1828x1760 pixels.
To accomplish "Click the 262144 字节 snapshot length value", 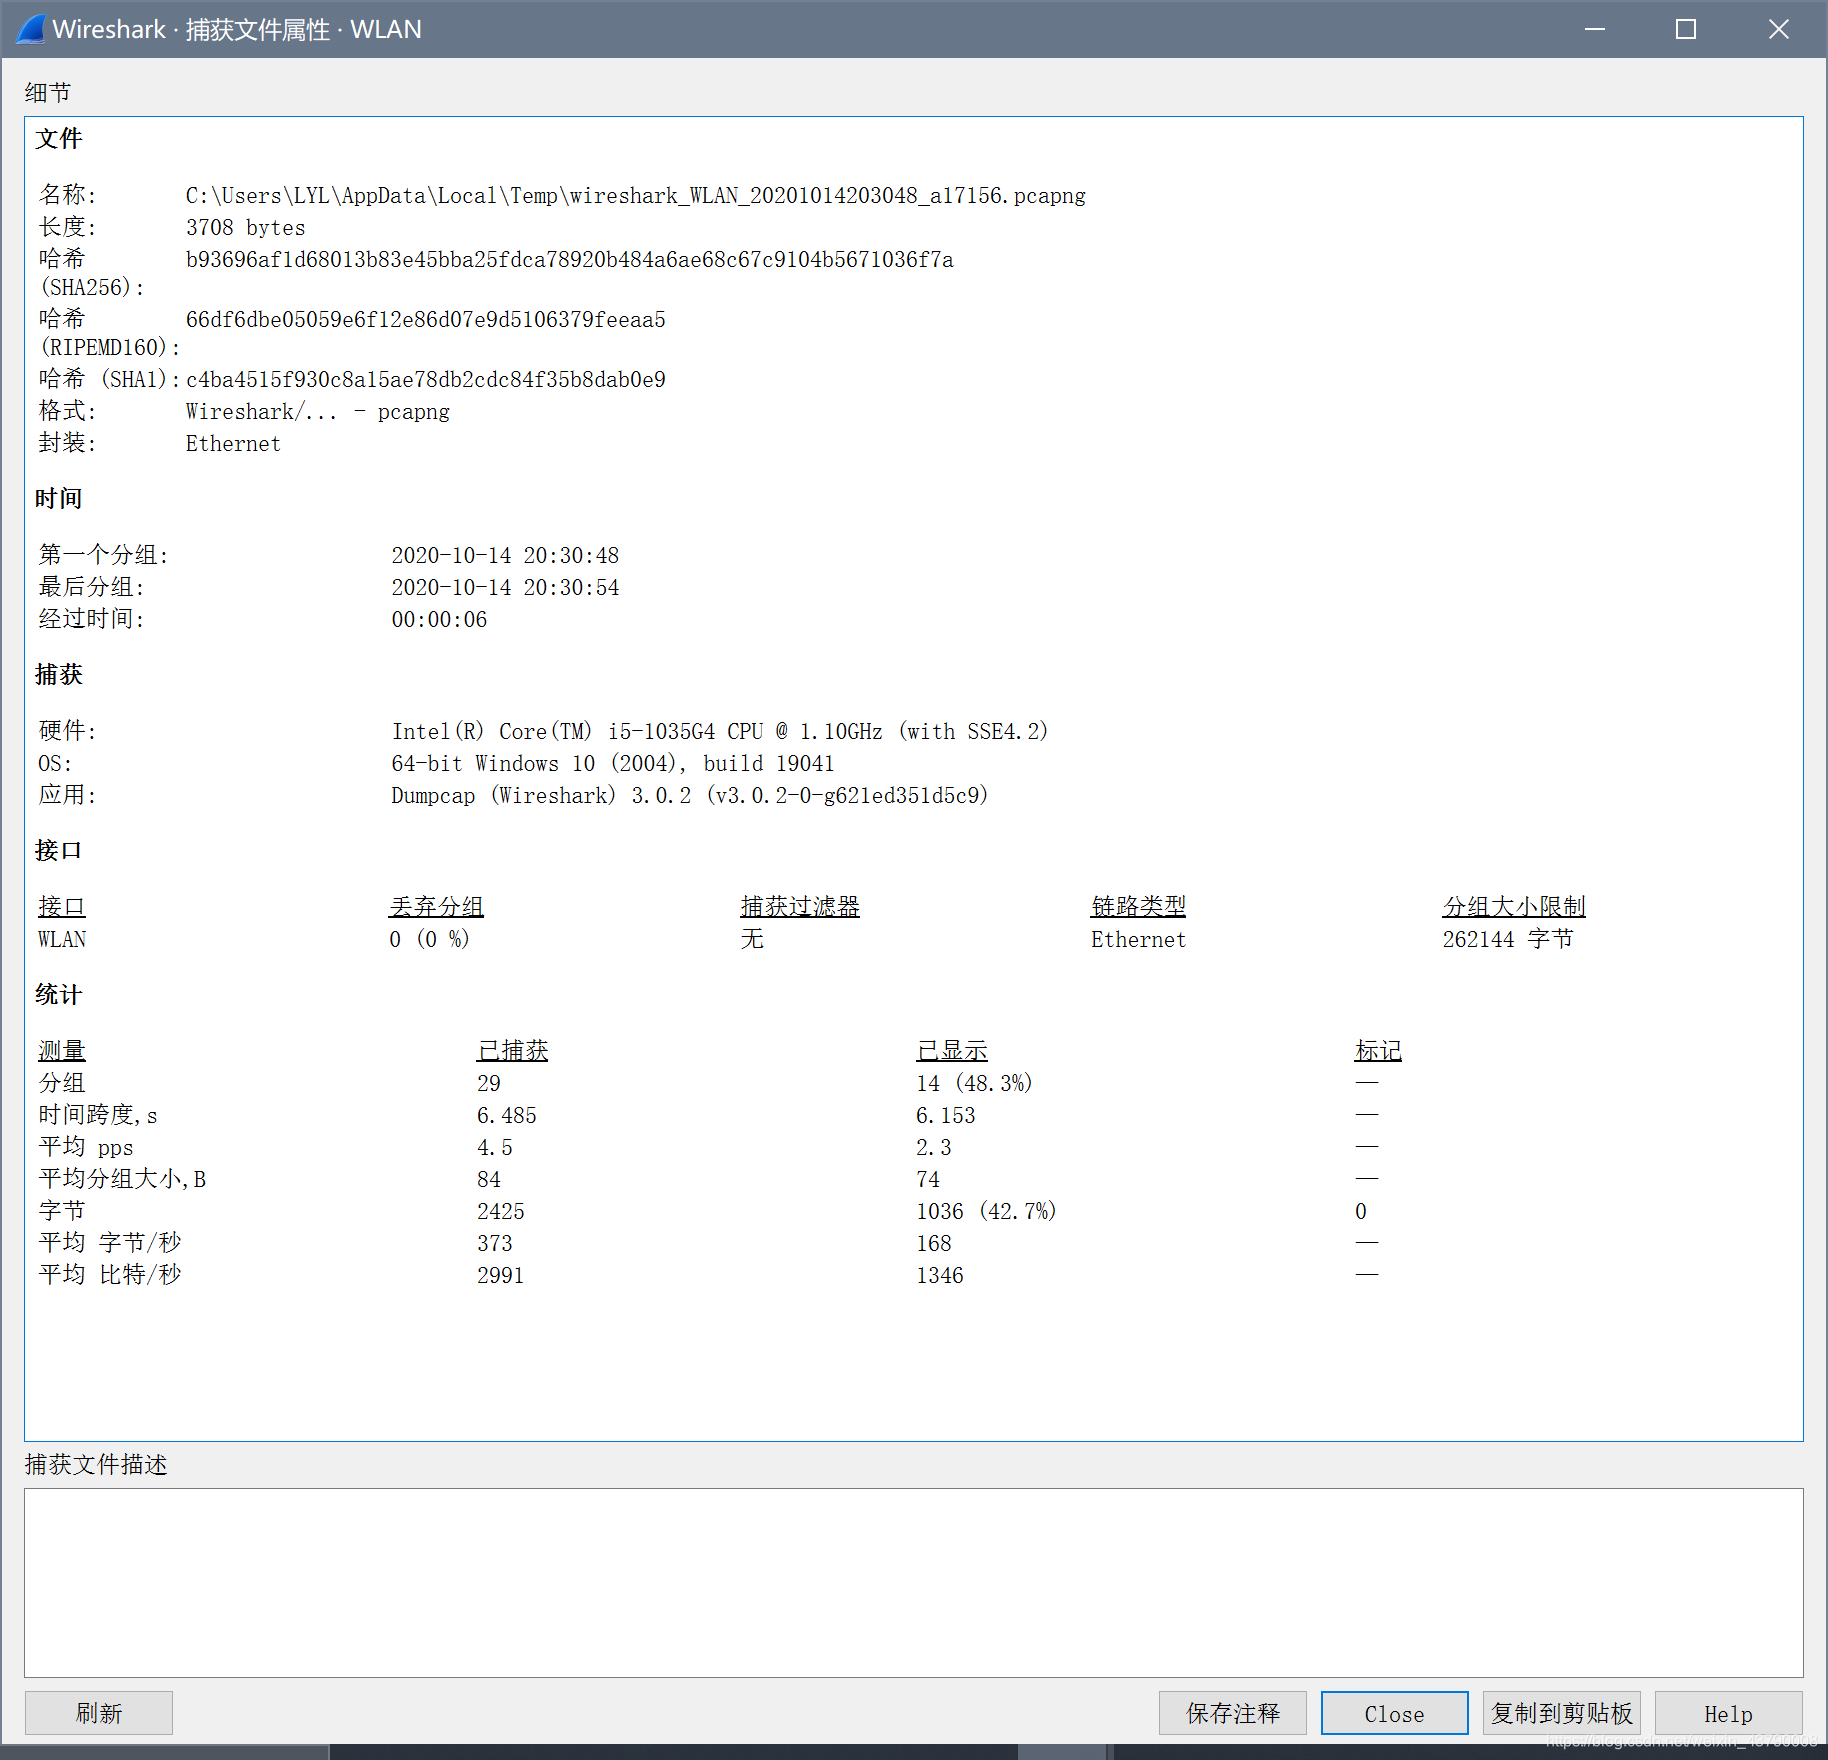I will point(1508,939).
